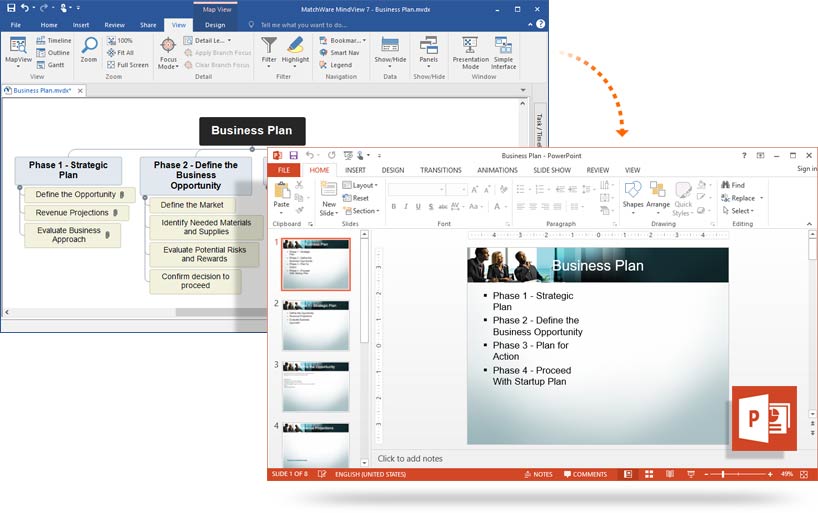
Task: Start Presentation Mode in MindView
Action: tap(471, 53)
